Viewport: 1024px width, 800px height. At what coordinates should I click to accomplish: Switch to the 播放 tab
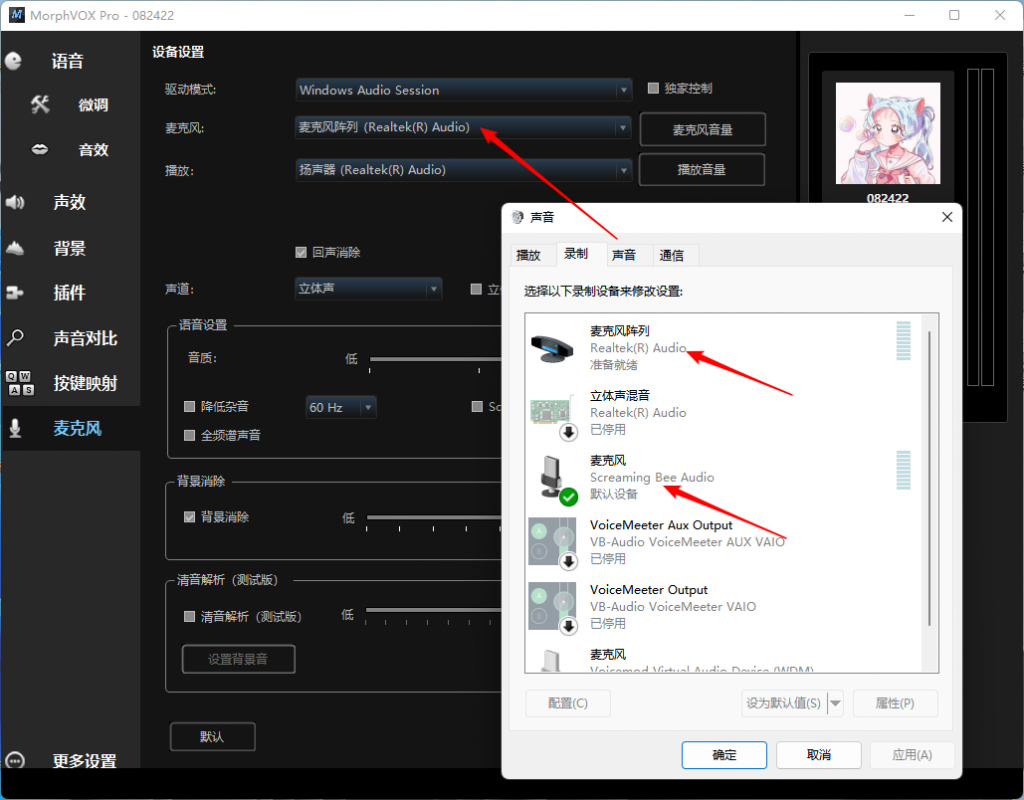pos(528,255)
